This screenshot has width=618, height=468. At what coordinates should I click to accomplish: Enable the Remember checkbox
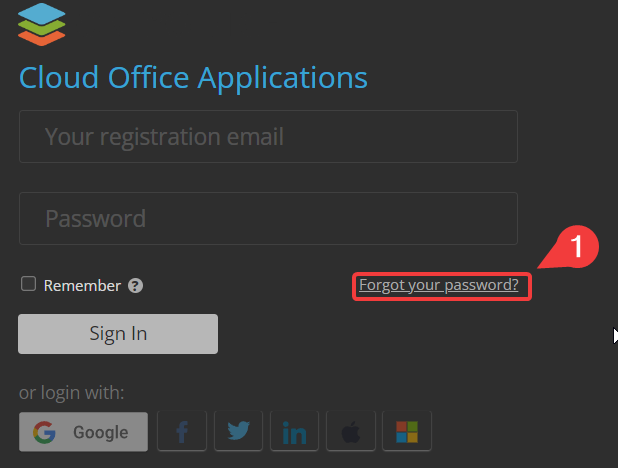pyautogui.click(x=28, y=284)
